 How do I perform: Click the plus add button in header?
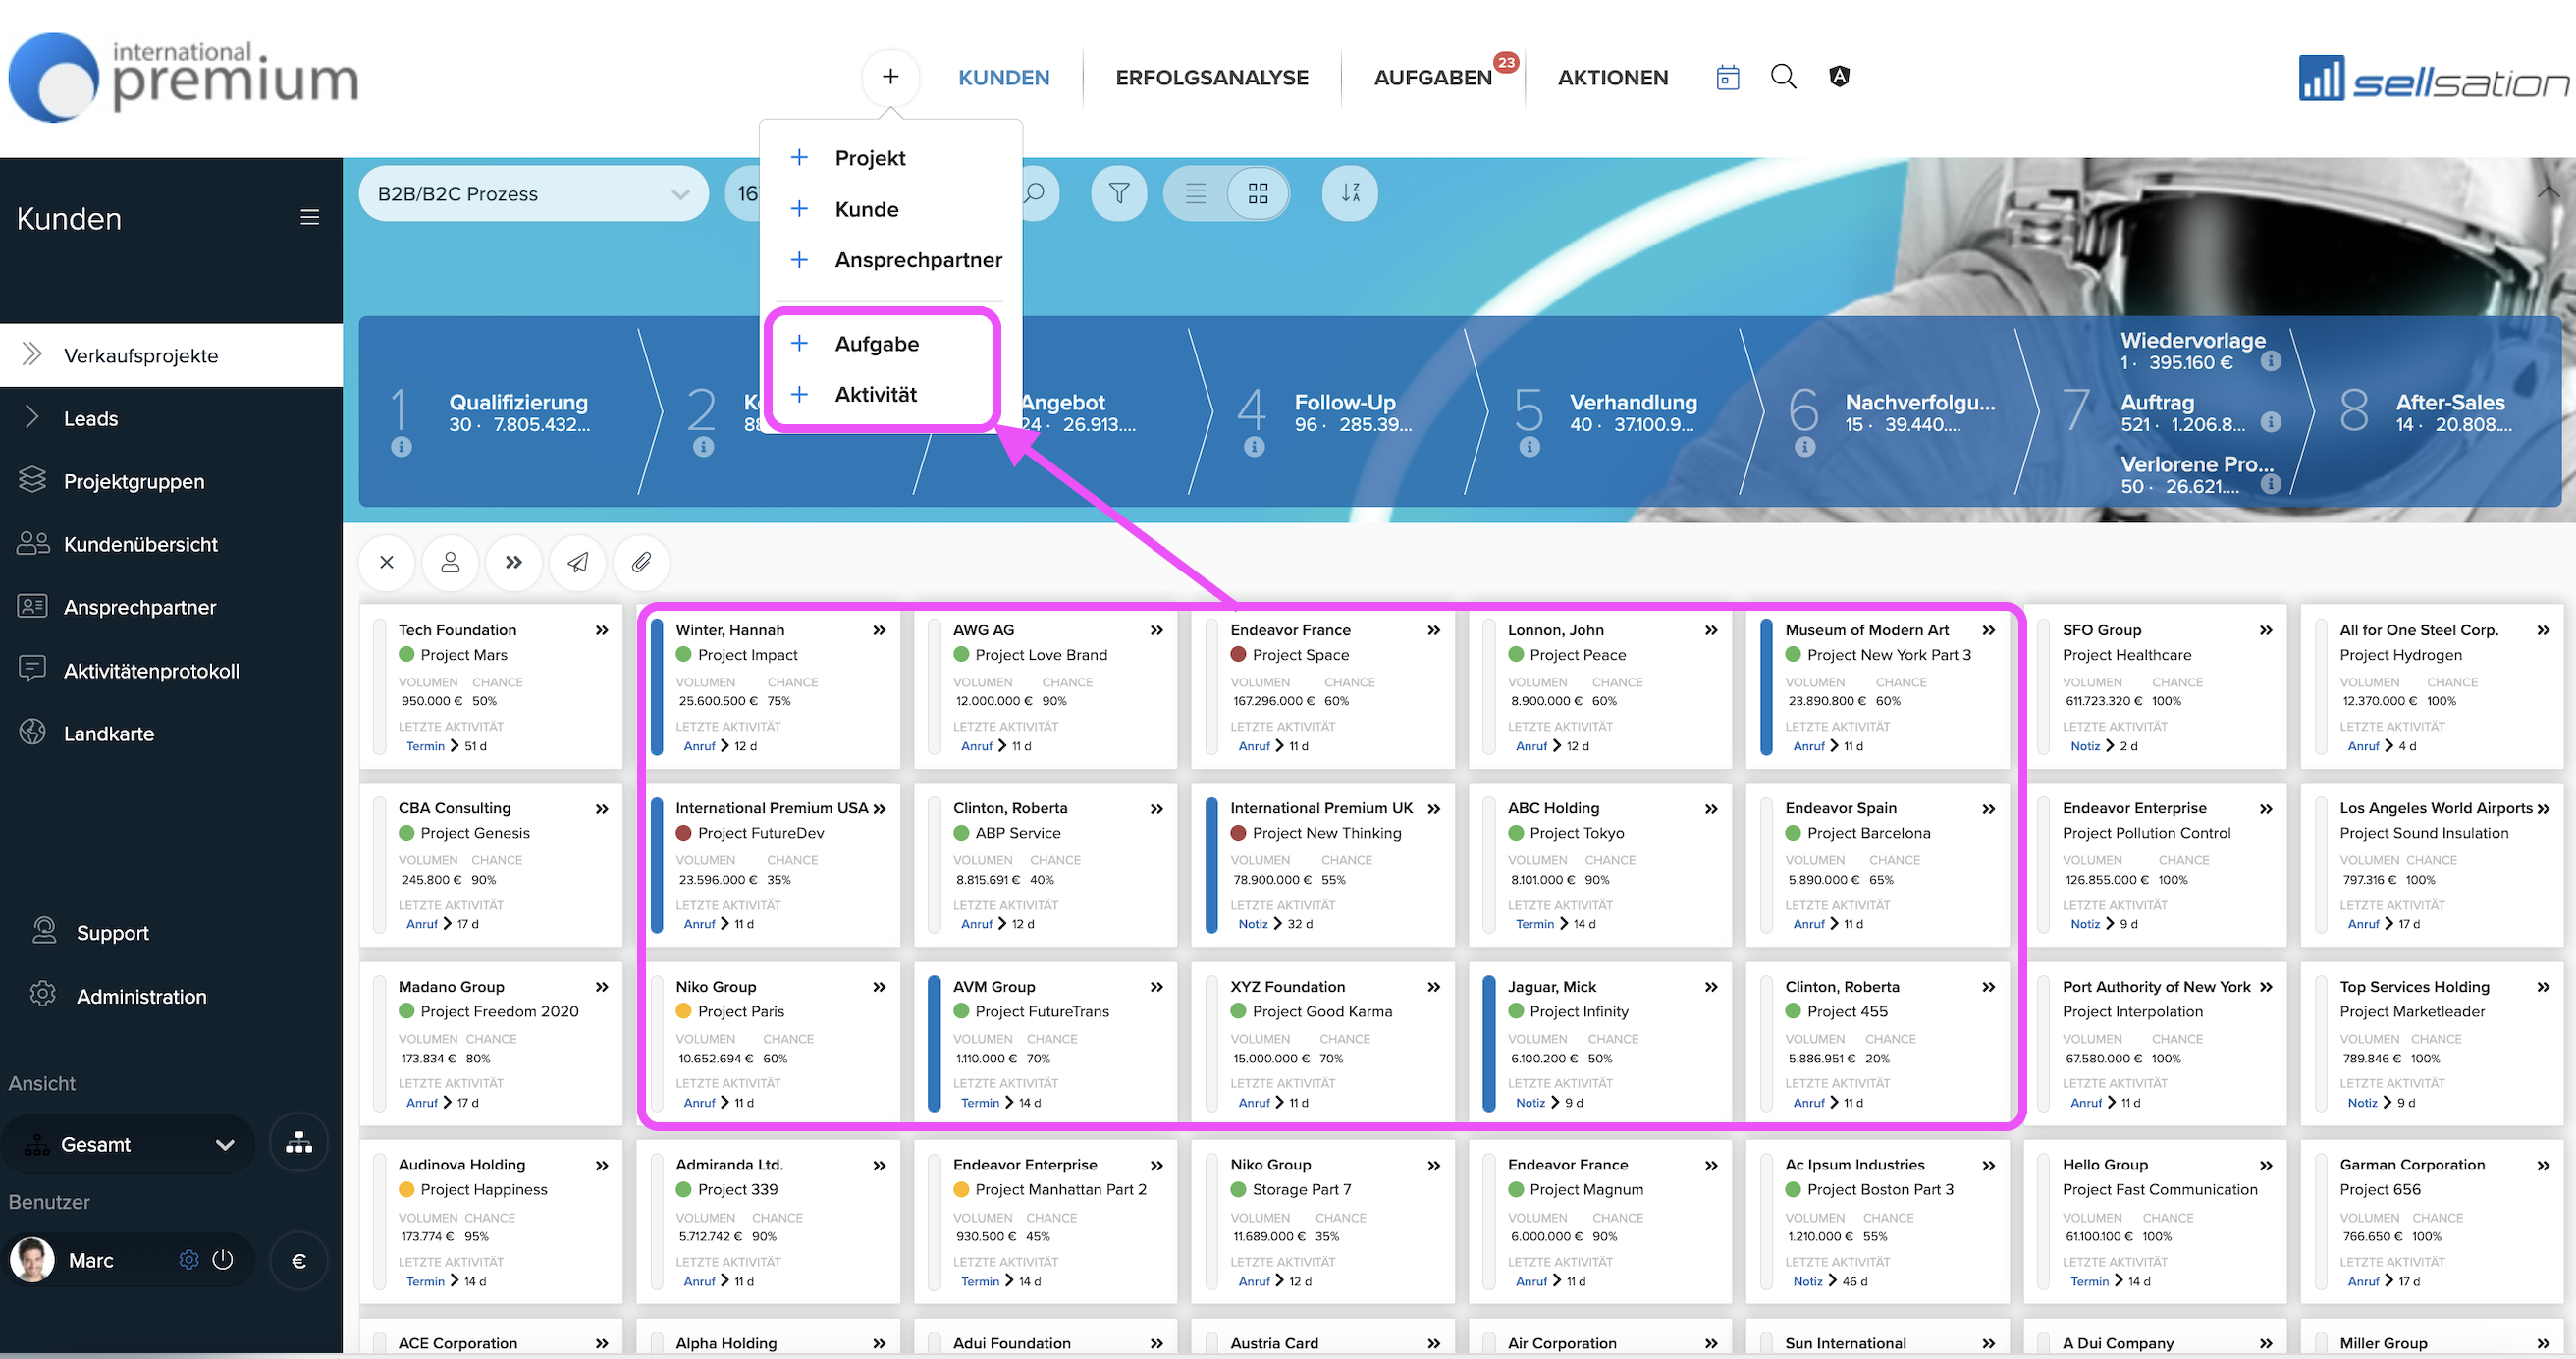click(890, 77)
